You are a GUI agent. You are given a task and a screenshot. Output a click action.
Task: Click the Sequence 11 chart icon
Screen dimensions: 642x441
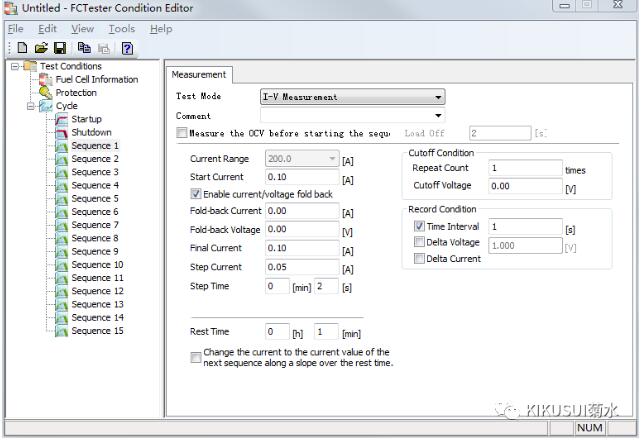tap(61, 278)
